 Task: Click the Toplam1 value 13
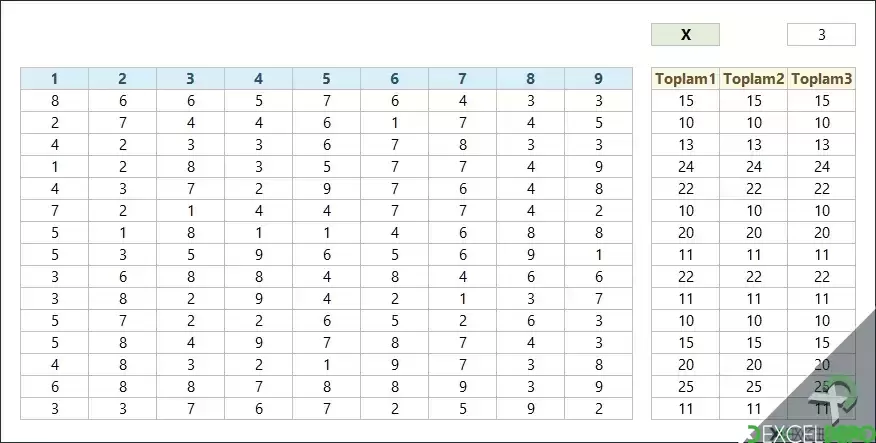coord(685,145)
